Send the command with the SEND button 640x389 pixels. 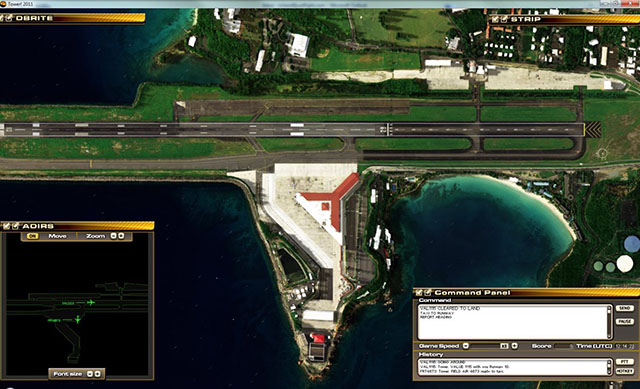624,308
